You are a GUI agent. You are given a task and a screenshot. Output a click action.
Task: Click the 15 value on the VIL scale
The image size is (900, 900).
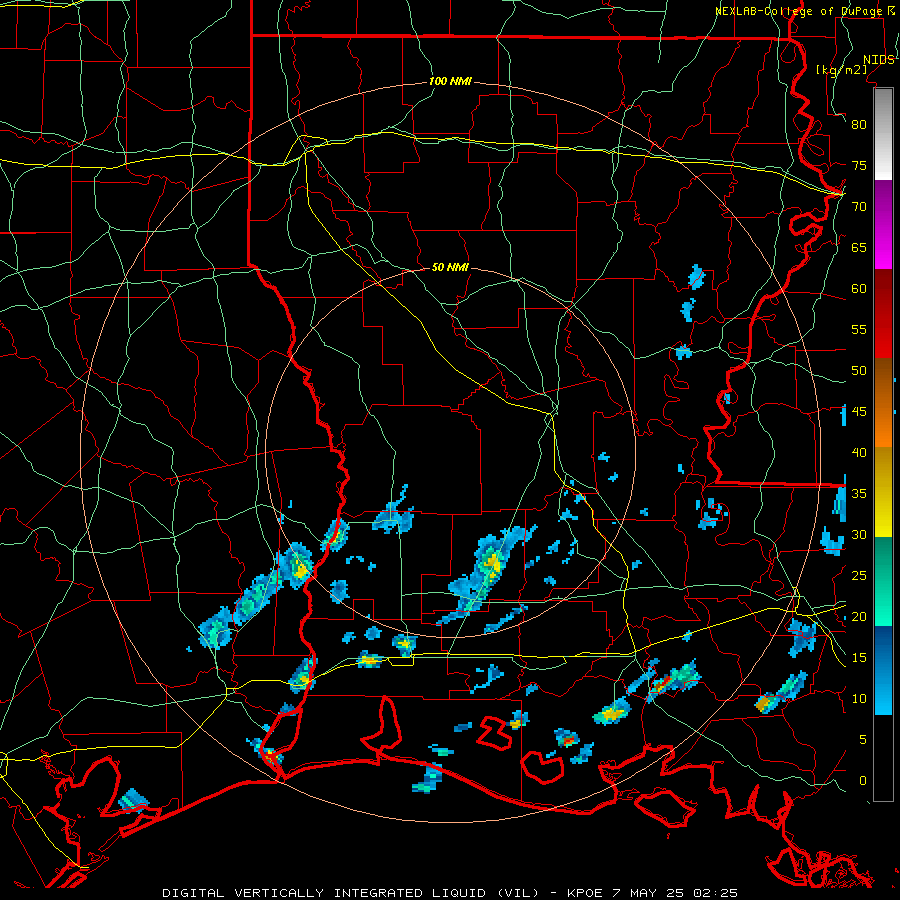pyautogui.click(x=859, y=658)
